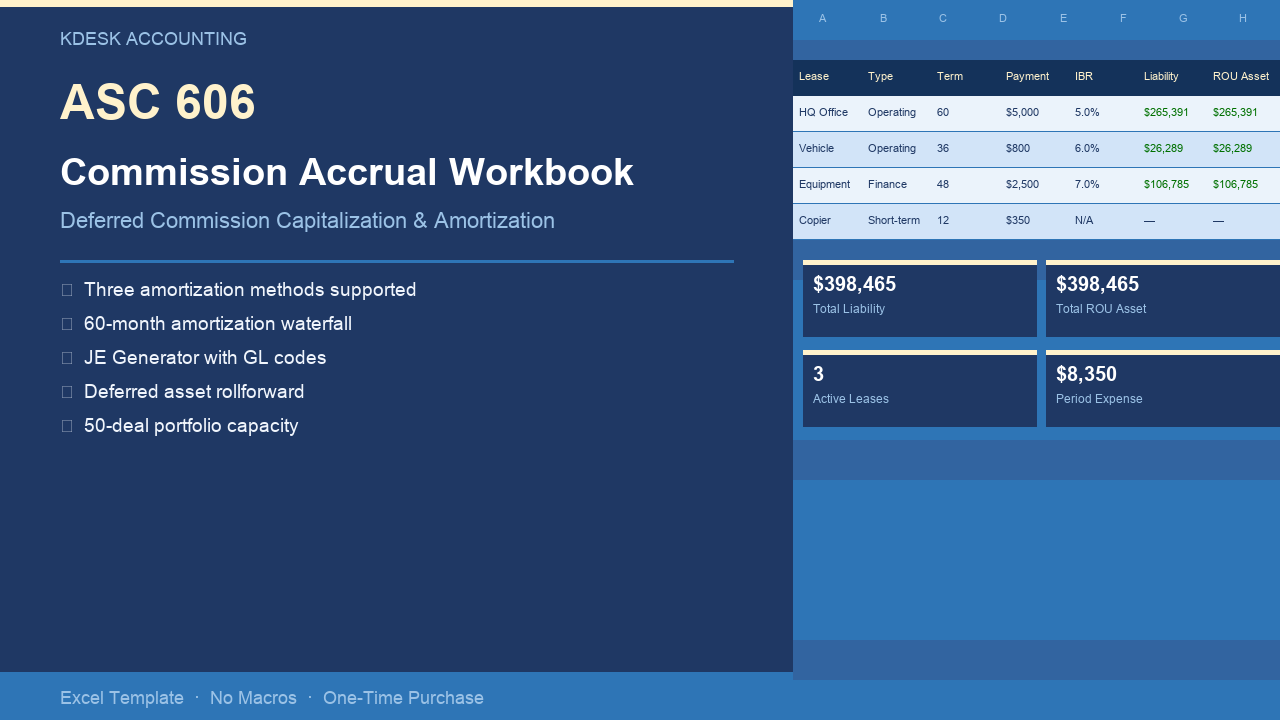Click spreadsheet column letter A header
The image size is (1280, 720).
click(822, 18)
